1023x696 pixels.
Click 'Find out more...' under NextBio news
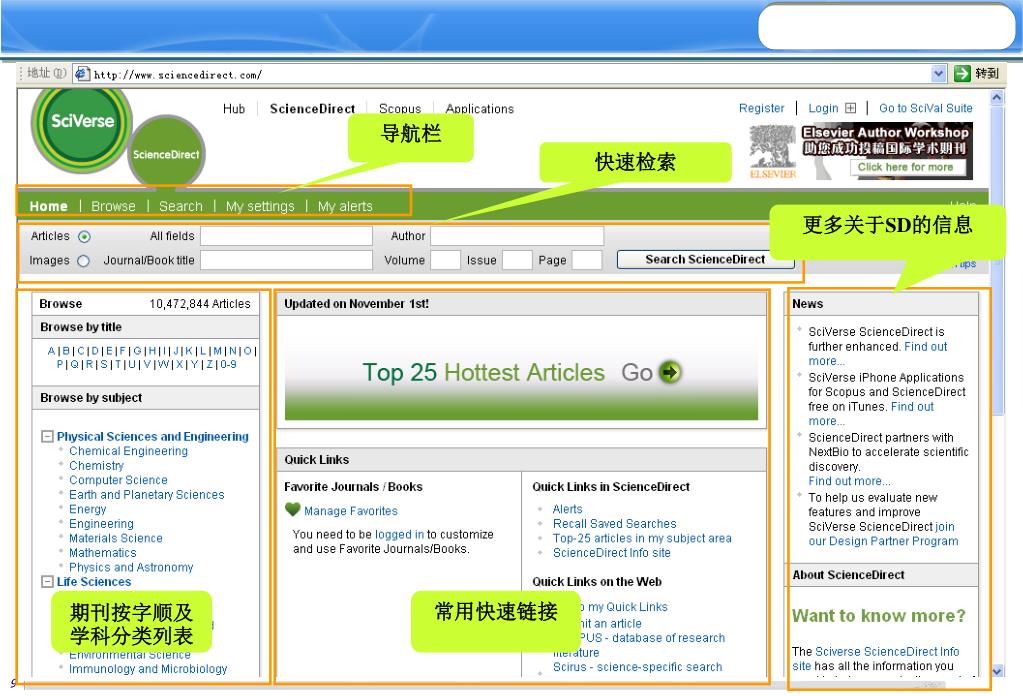pyautogui.click(x=849, y=481)
